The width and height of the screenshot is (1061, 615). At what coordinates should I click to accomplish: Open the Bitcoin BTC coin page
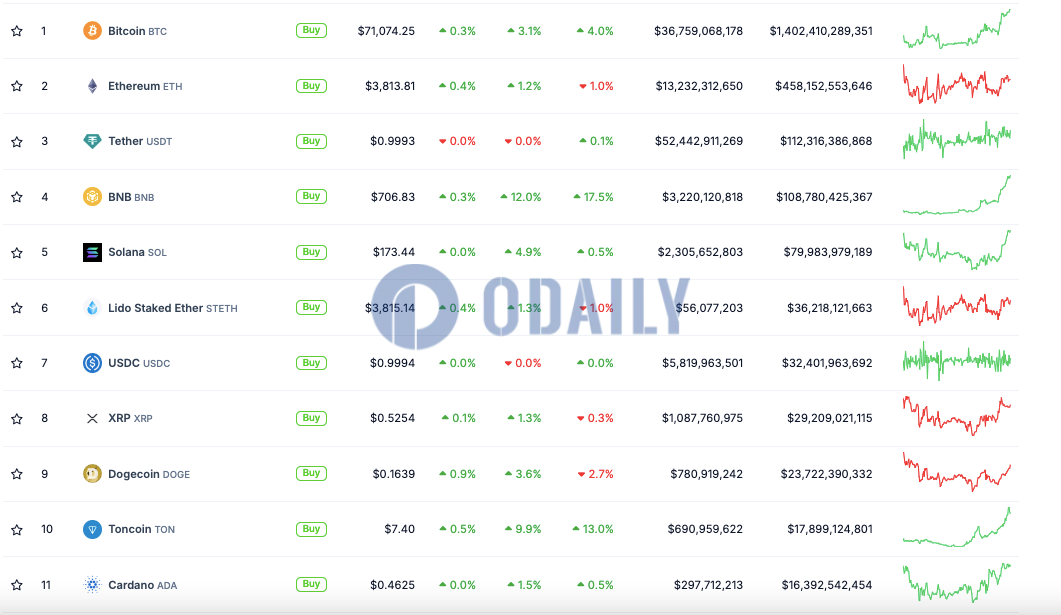(137, 31)
